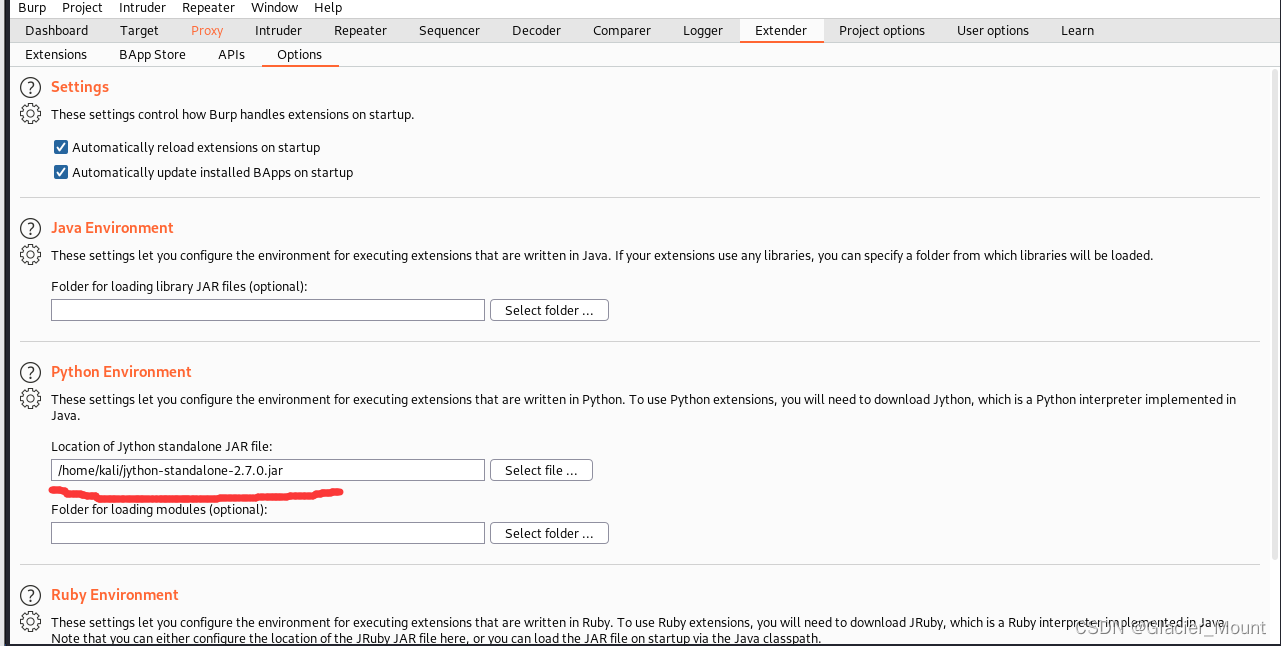Open the BApp Store tab
The width and height of the screenshot is (1281, 646).
pyautogui.click(x=152, y=54)
